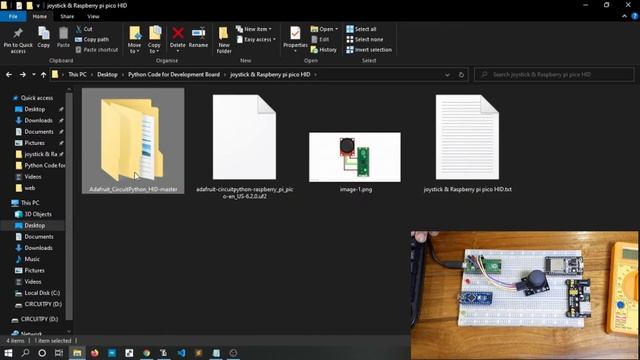Create a New folder
Viewport: 640px width, 360px height.
pos(224,40)
